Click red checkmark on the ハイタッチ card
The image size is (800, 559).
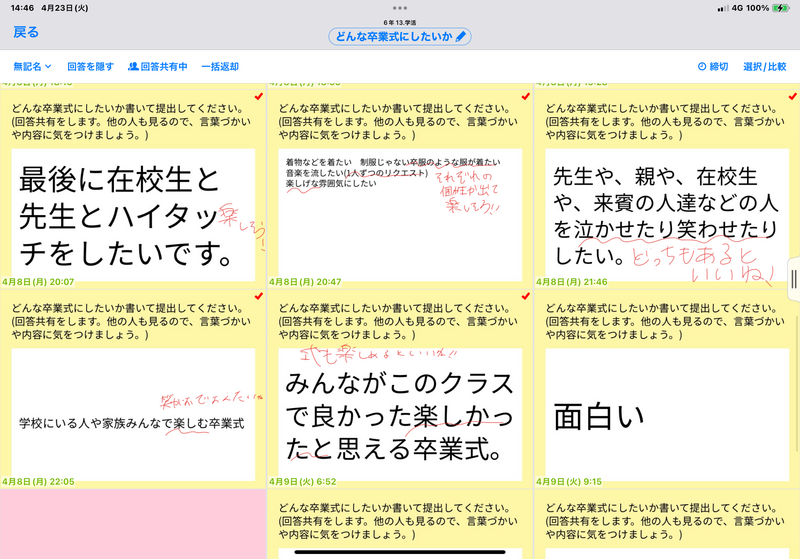click(x=259, y=96)
